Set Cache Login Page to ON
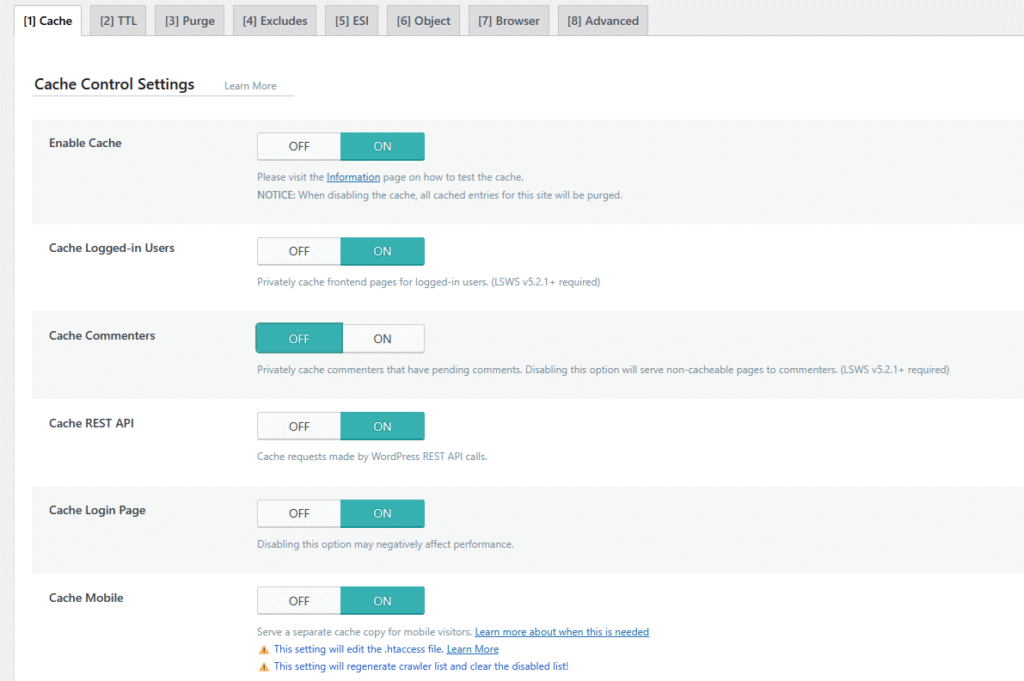The image size is (1024, 681). point(382,514)
